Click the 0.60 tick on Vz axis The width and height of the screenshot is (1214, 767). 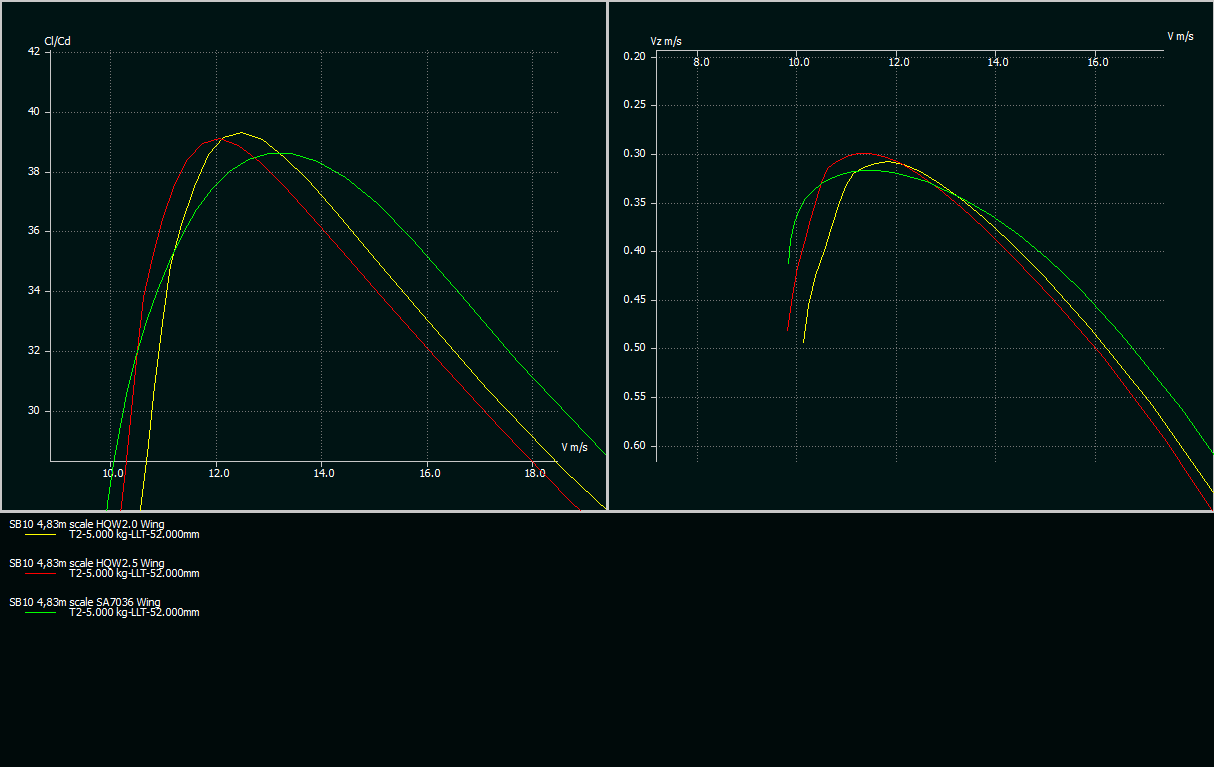[634, 446]
